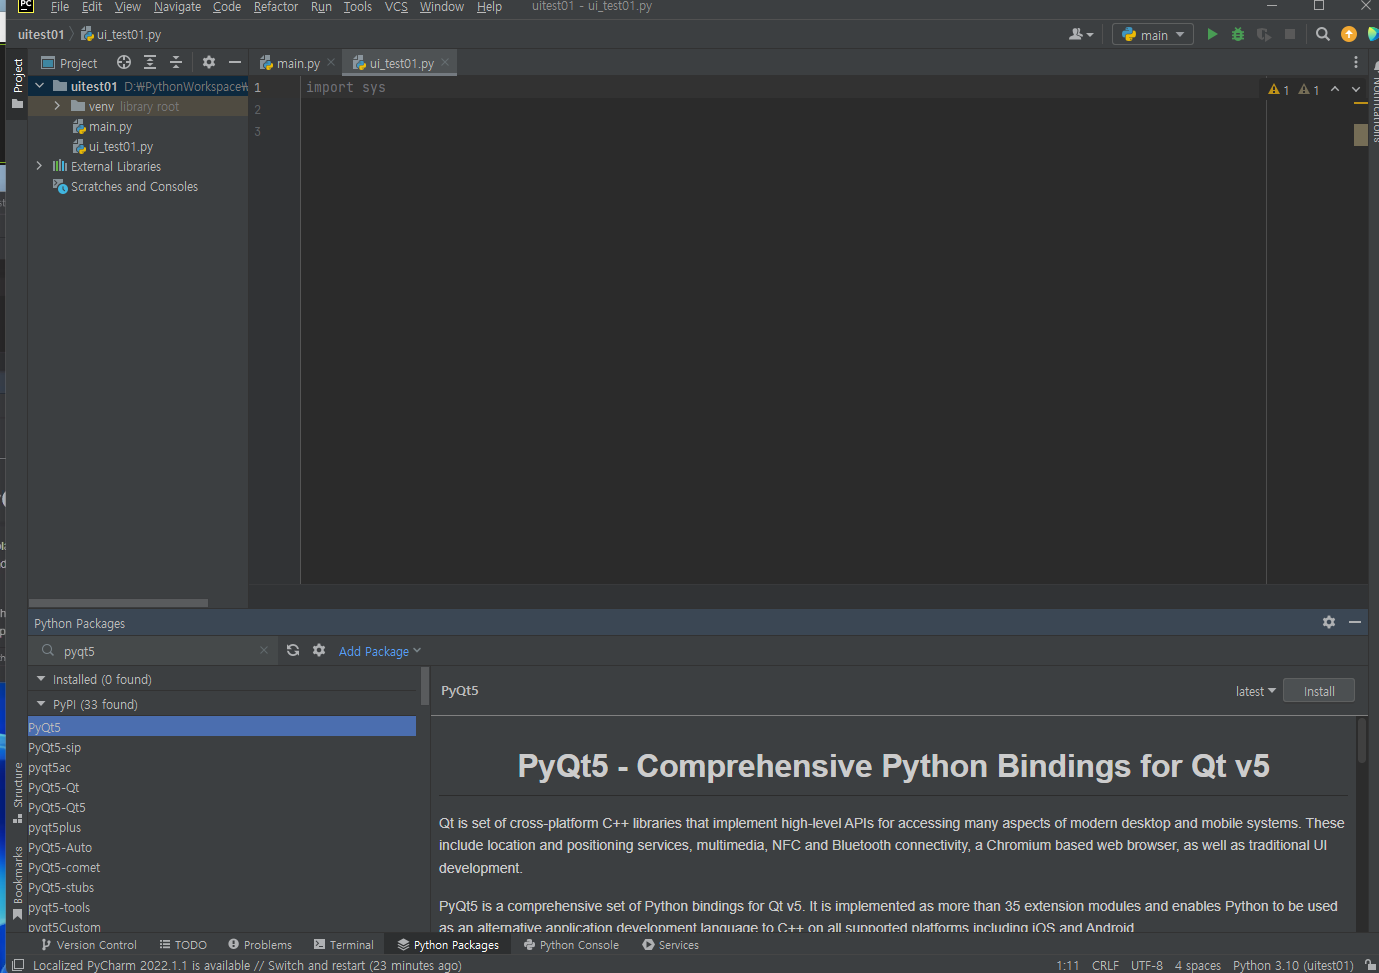Click the package description vertical scrollbar

(x=1361, y=742)
